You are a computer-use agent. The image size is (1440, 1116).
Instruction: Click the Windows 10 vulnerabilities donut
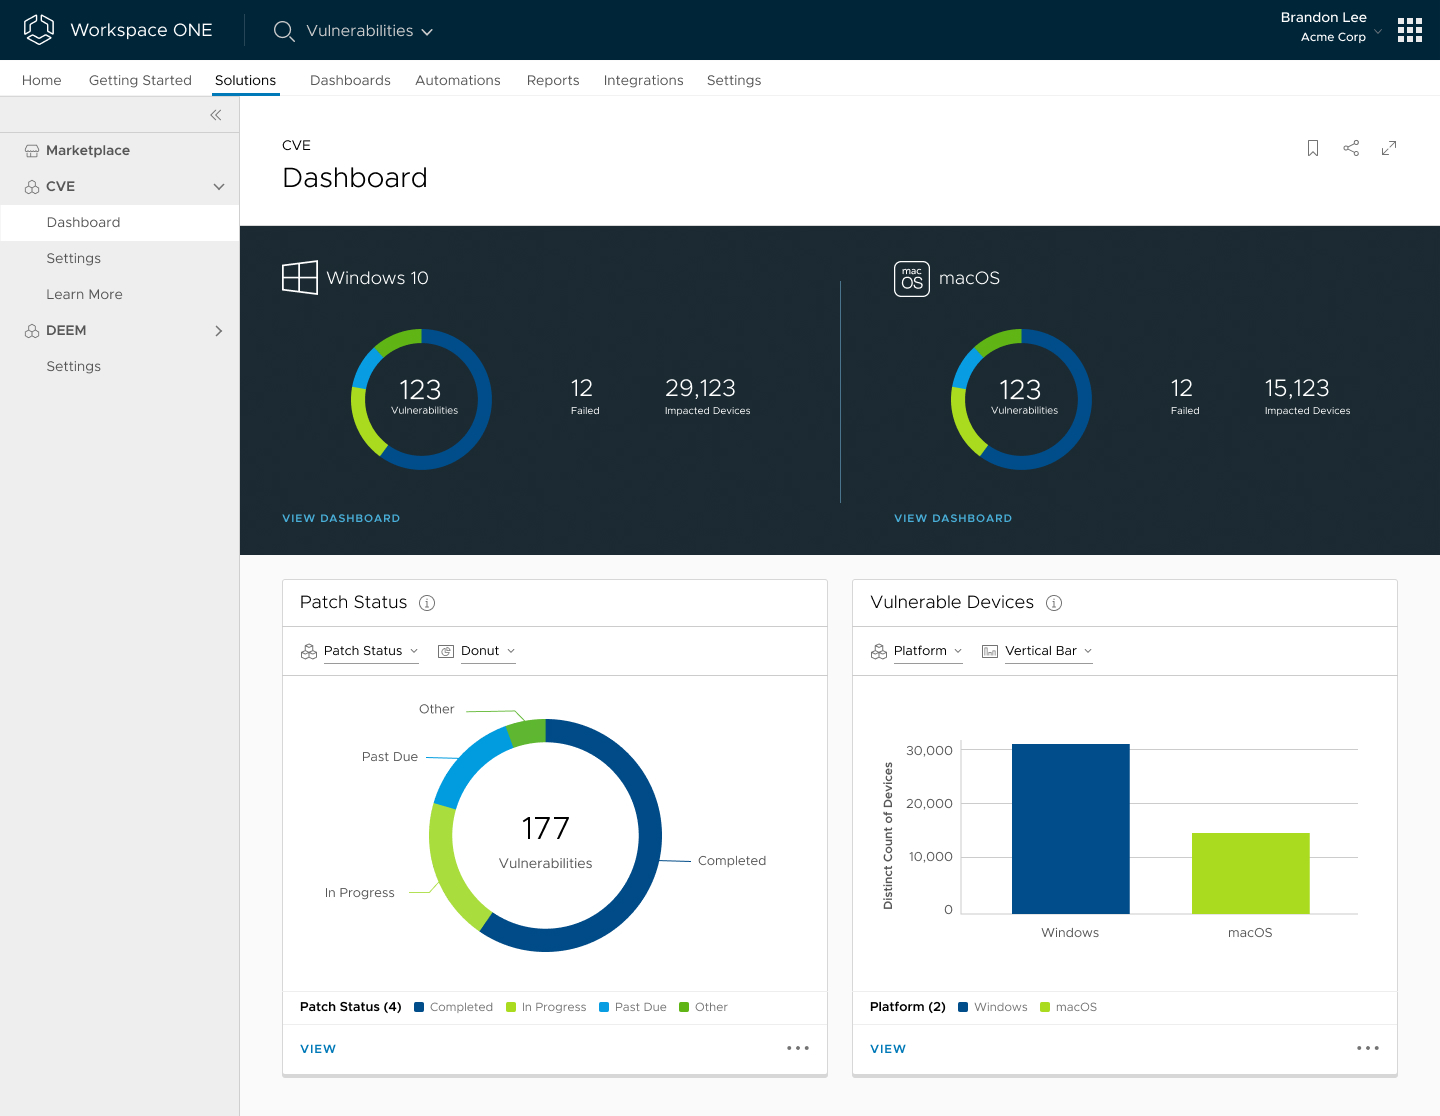(x=421, y=399)
